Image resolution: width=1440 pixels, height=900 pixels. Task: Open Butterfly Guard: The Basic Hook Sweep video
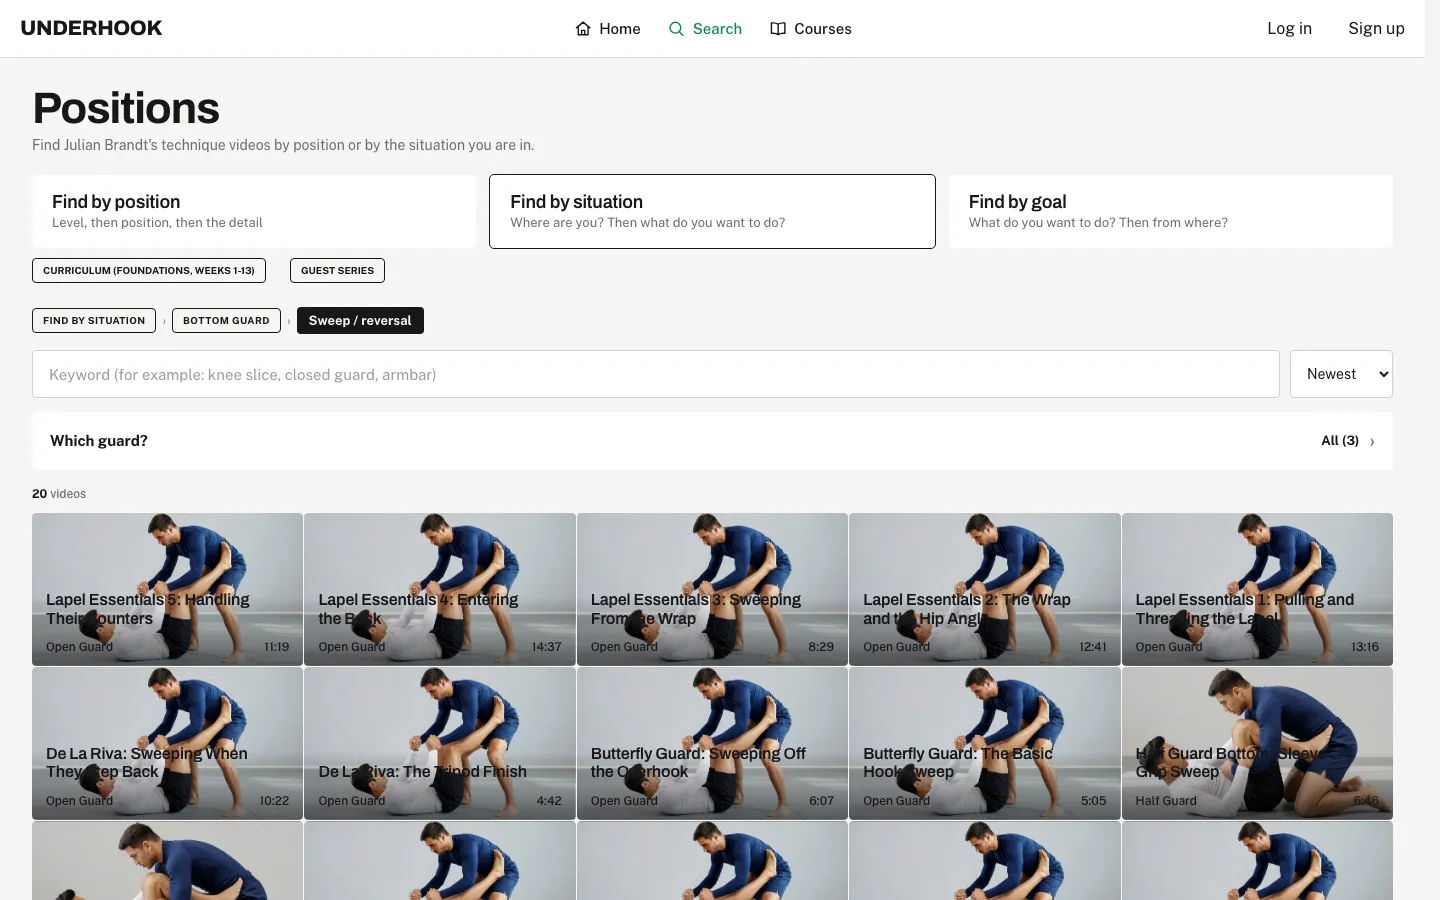(x=985, y=743)
